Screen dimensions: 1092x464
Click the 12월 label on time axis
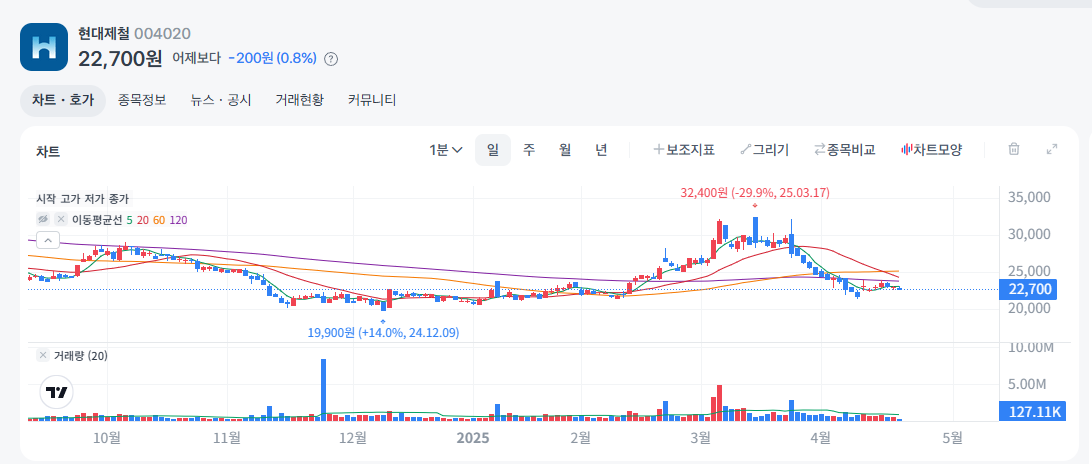[x=353, y=438]
